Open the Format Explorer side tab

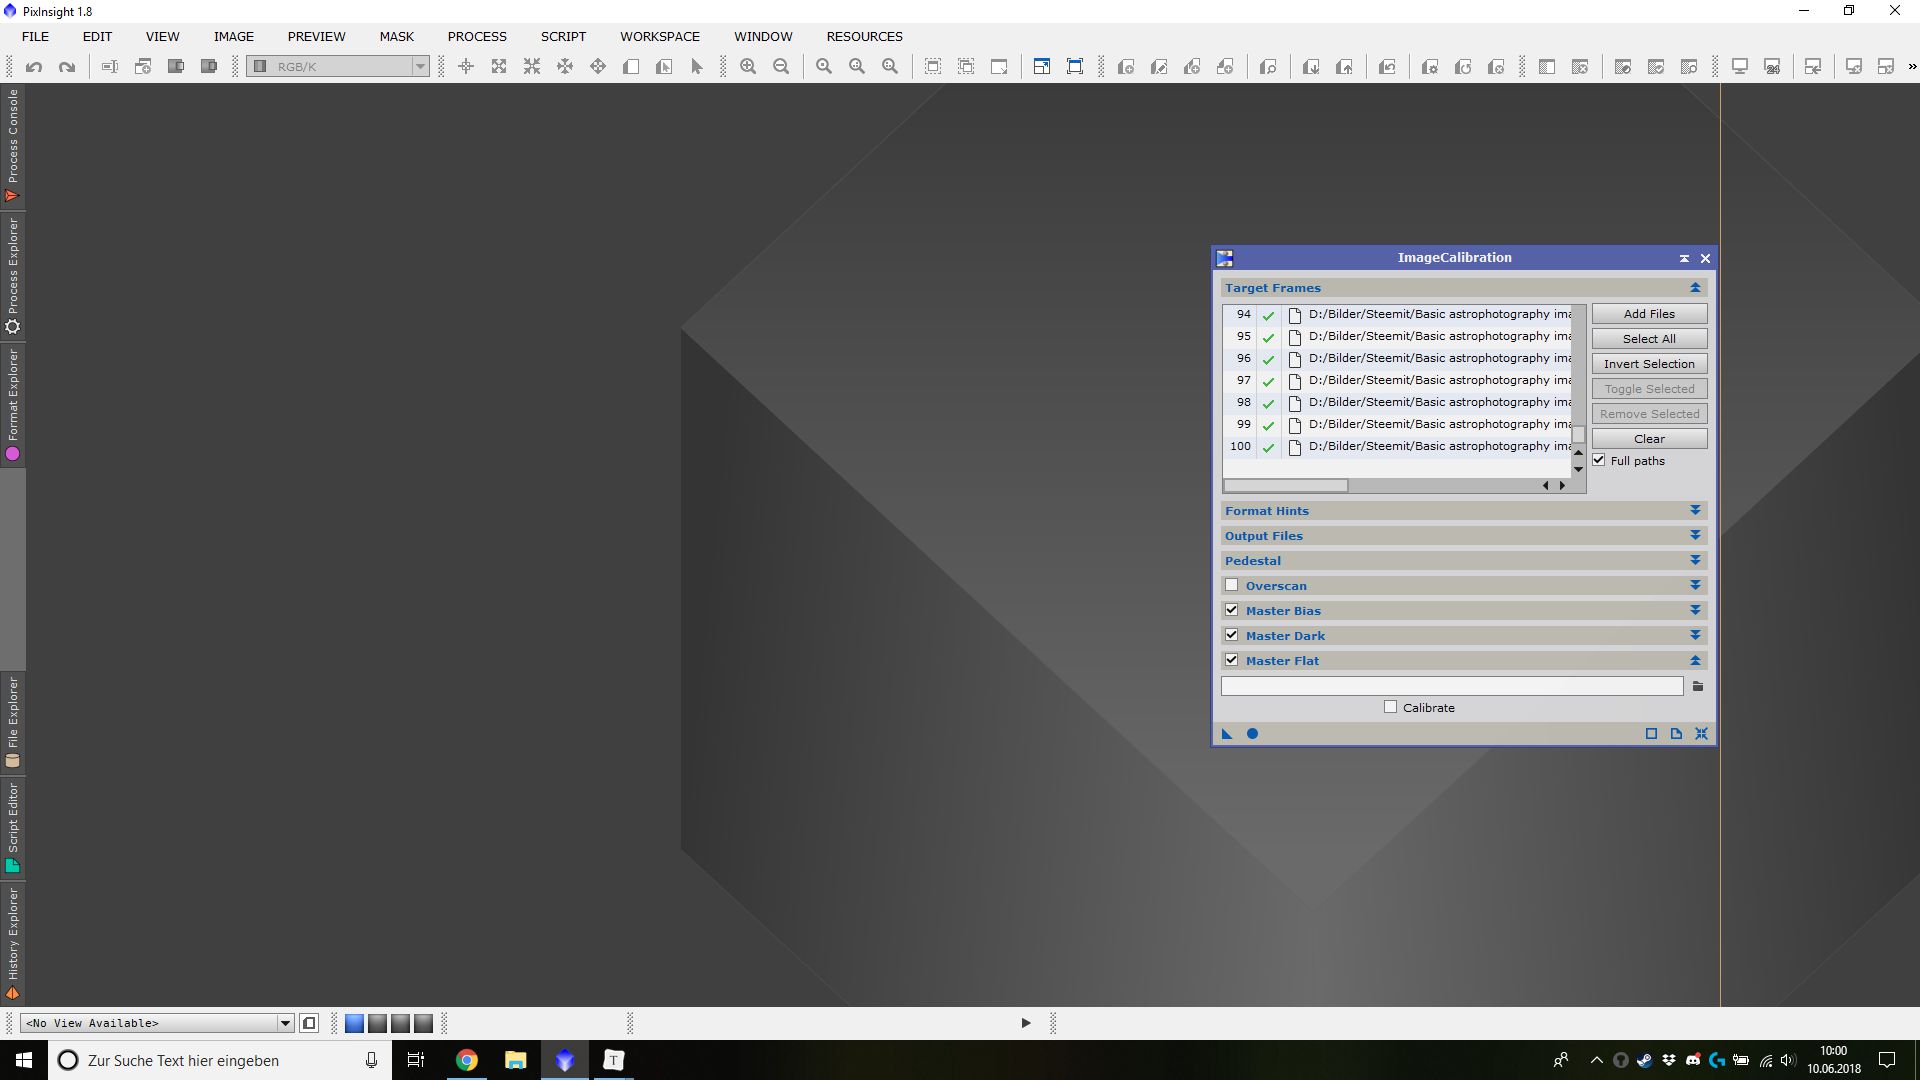(12, 405)
